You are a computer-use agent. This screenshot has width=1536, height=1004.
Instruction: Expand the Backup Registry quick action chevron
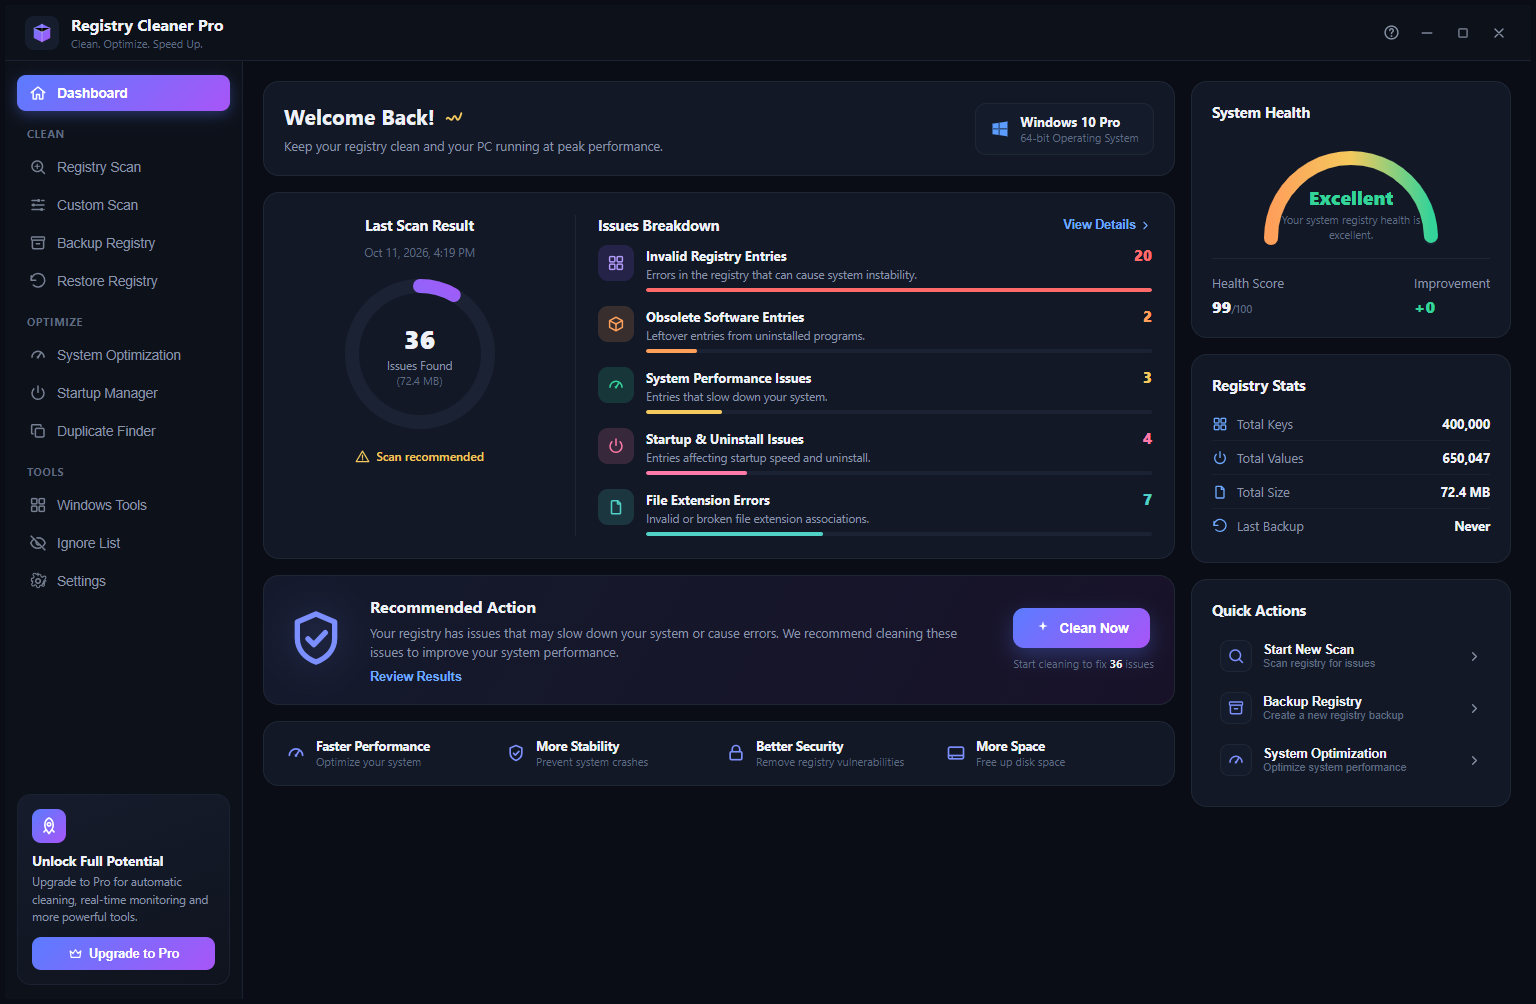coord(1474,708)
